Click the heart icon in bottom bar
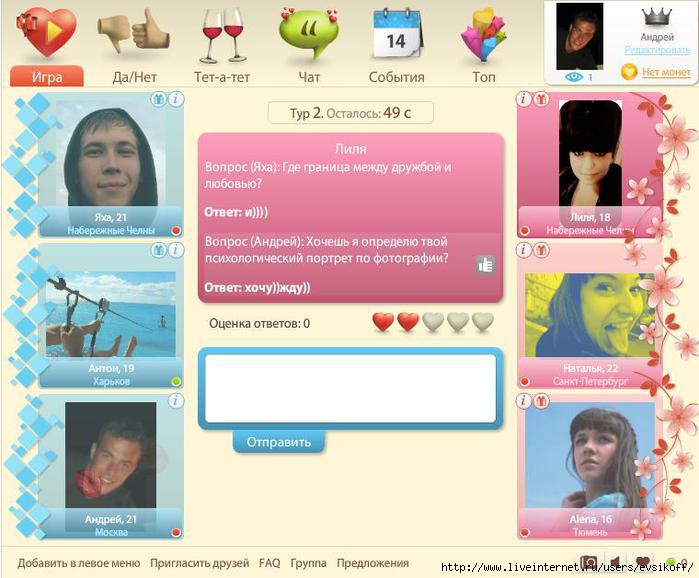Viewport: 699px width, 578px height. pos(642,562)
